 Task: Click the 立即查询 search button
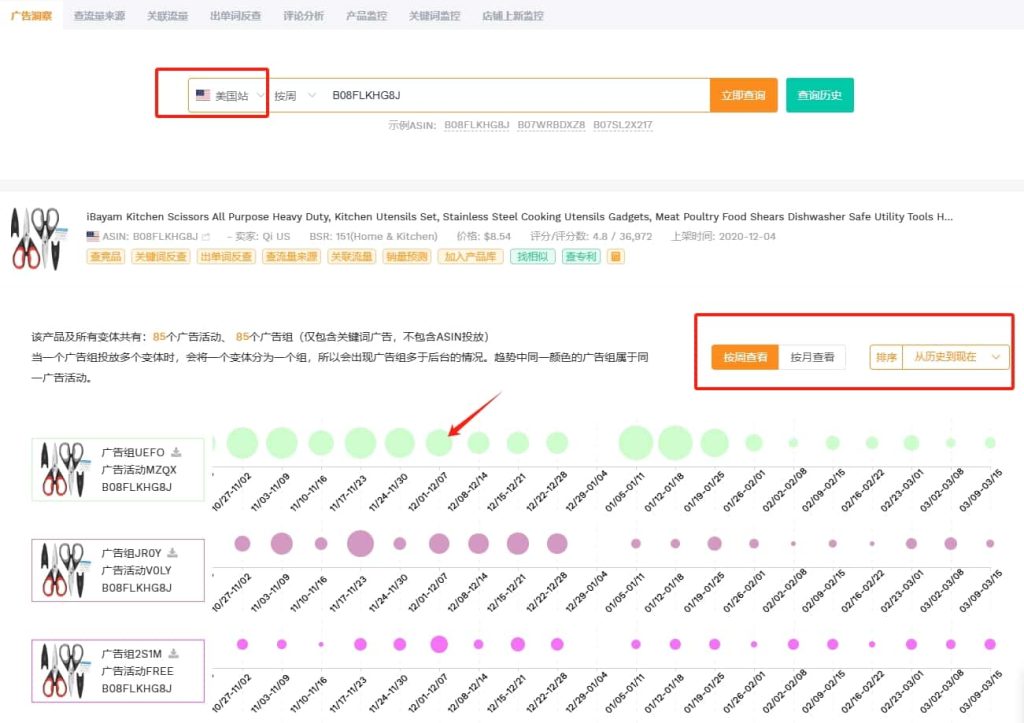(743, 96)
